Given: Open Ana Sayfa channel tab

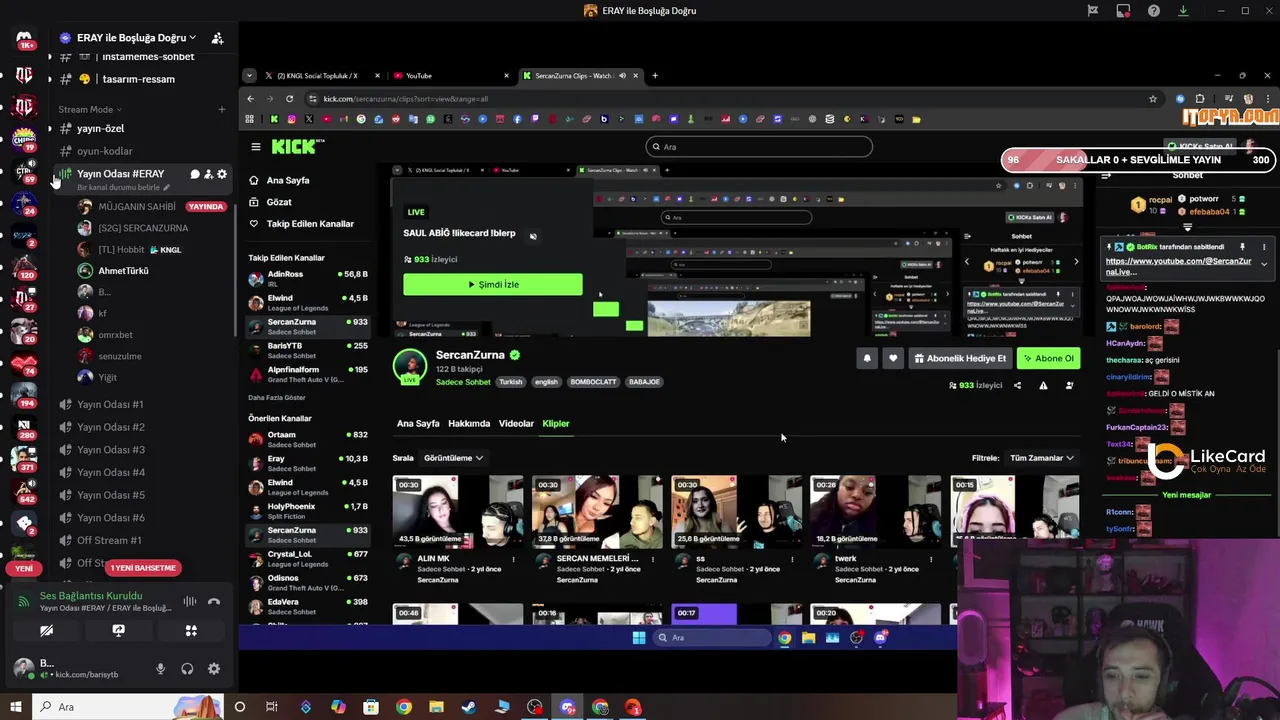Looking at the screenshot, I should pos(418,423).
